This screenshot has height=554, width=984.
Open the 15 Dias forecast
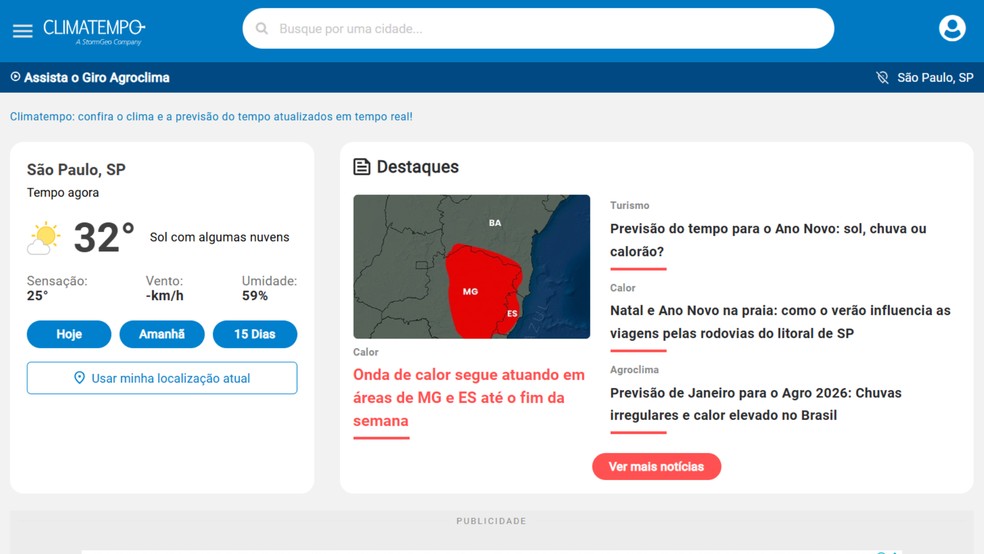coord(255,334)
